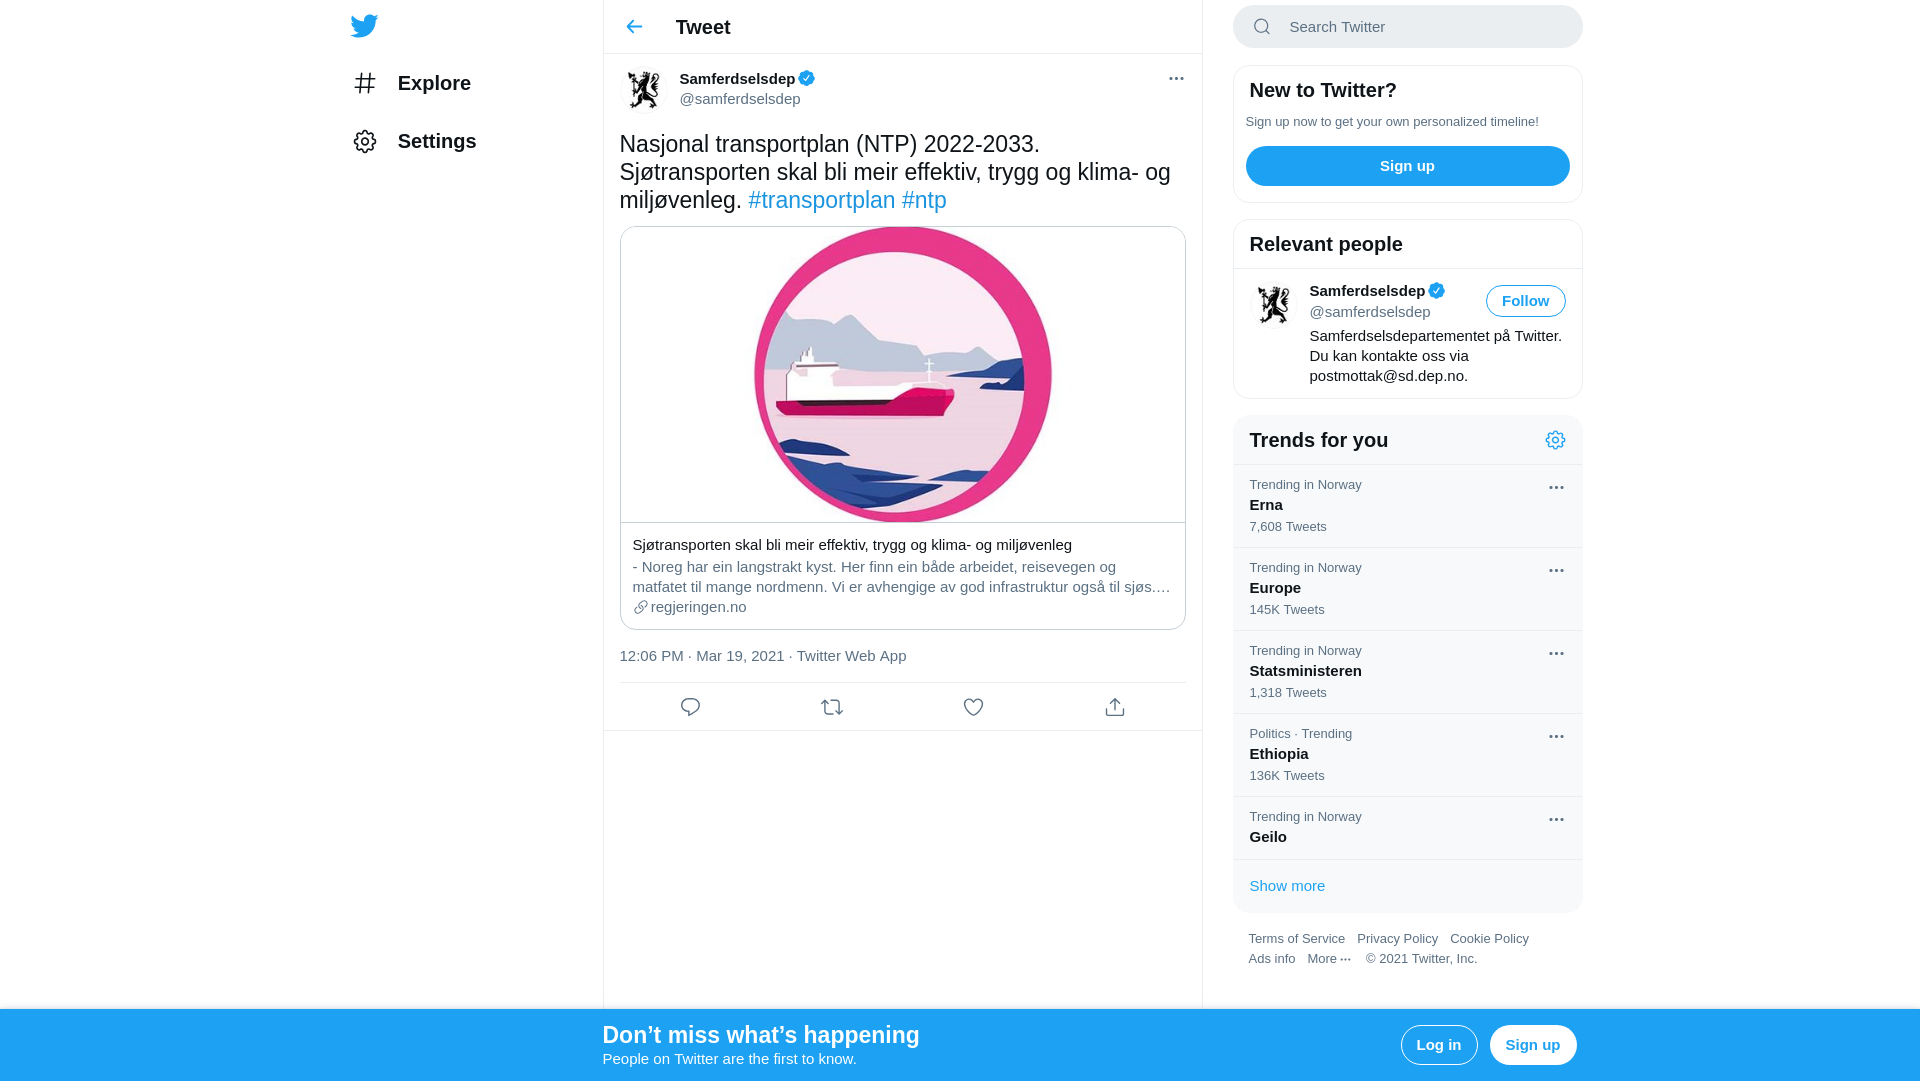Open more options for the Erna trend
1920x1081 pixels.
1556,488
